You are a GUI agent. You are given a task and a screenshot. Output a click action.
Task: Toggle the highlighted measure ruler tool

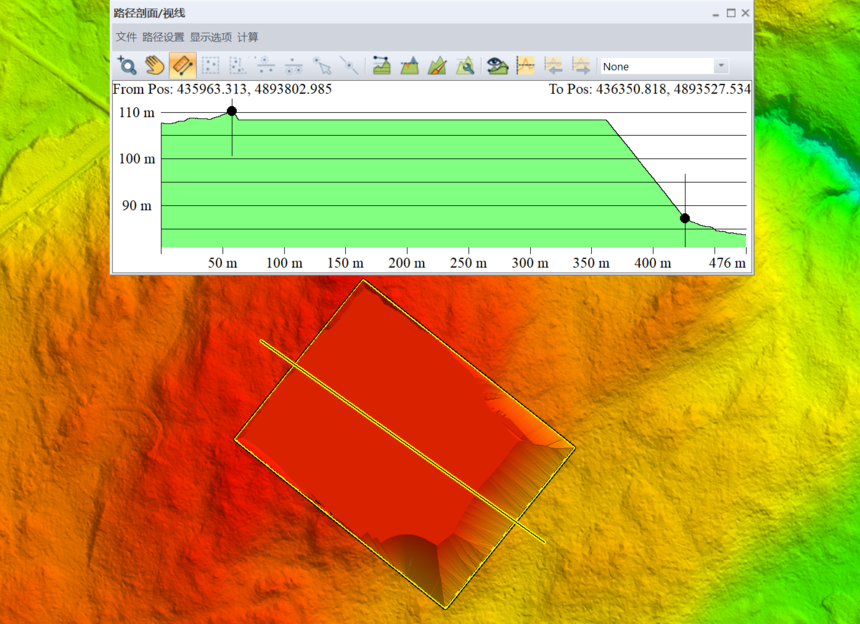[183, 66]
